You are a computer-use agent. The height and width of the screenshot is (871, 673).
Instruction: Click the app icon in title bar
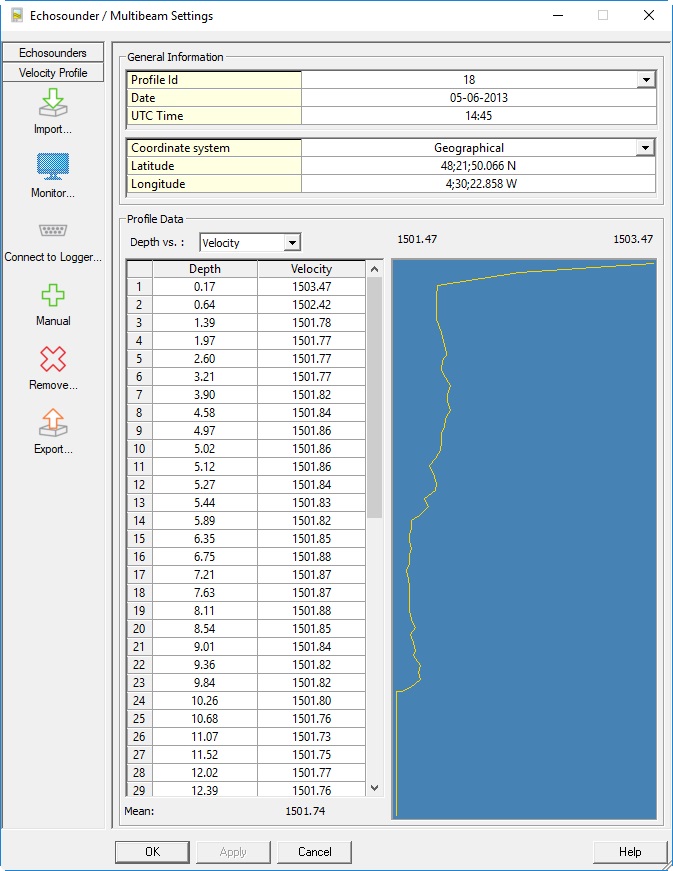pos(16,16)
